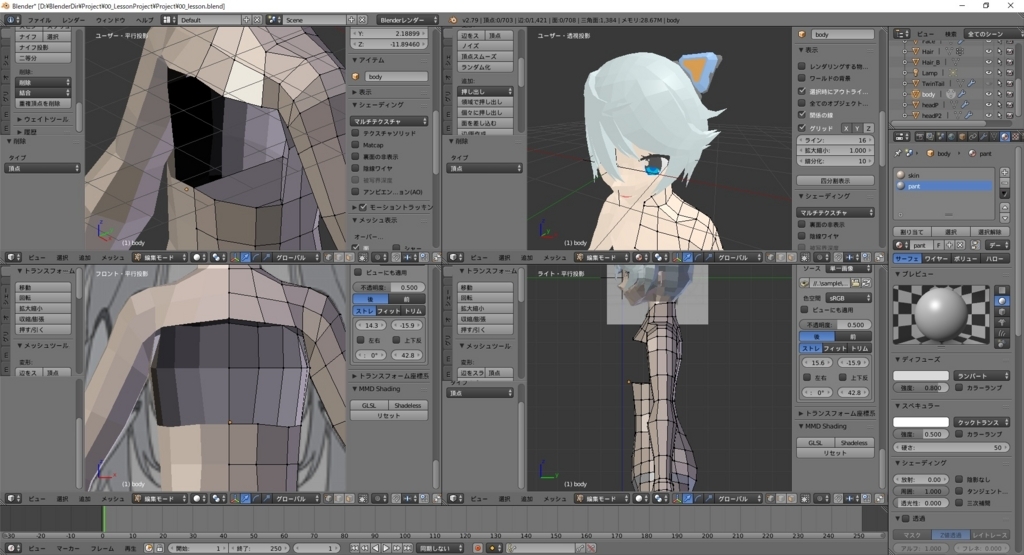Click the red auto-keyframe record button
This screenshot has height=555, width=1024.
point(478,548)
